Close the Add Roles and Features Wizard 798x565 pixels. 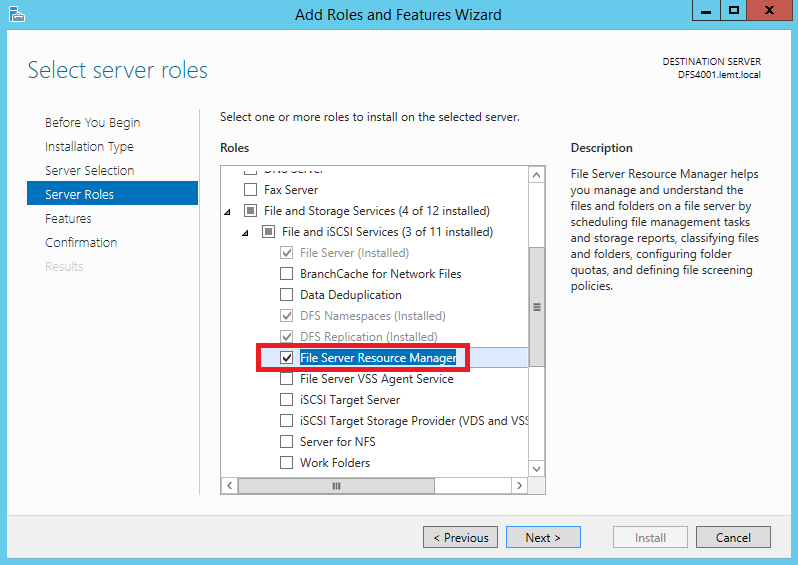[x=769, y=10]
